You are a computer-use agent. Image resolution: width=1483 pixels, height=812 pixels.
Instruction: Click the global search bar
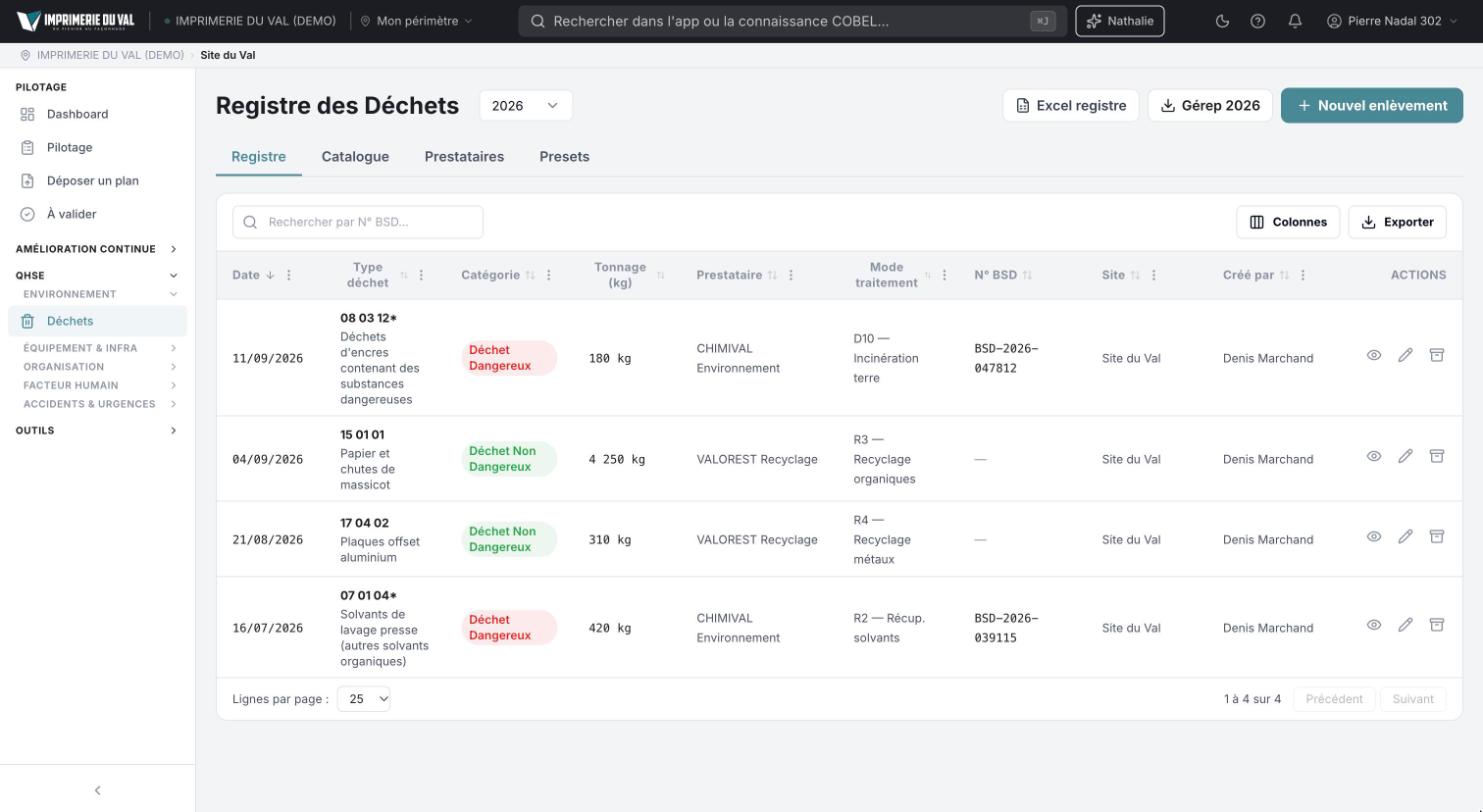coord(792,21)
